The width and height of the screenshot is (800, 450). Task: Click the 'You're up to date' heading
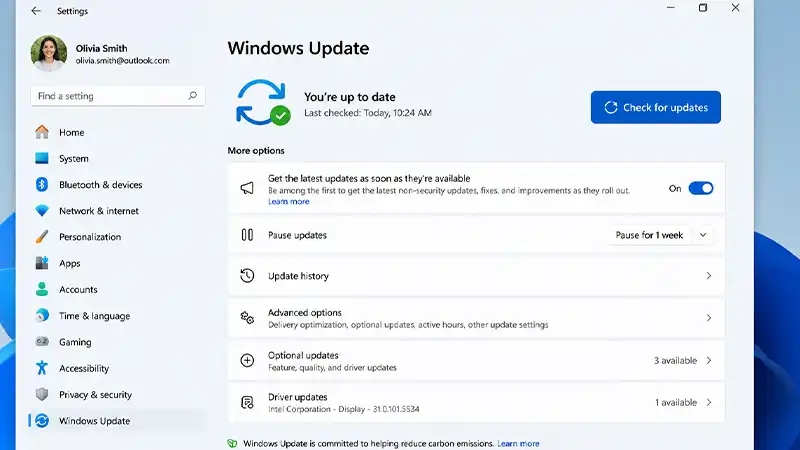(349, 97)
